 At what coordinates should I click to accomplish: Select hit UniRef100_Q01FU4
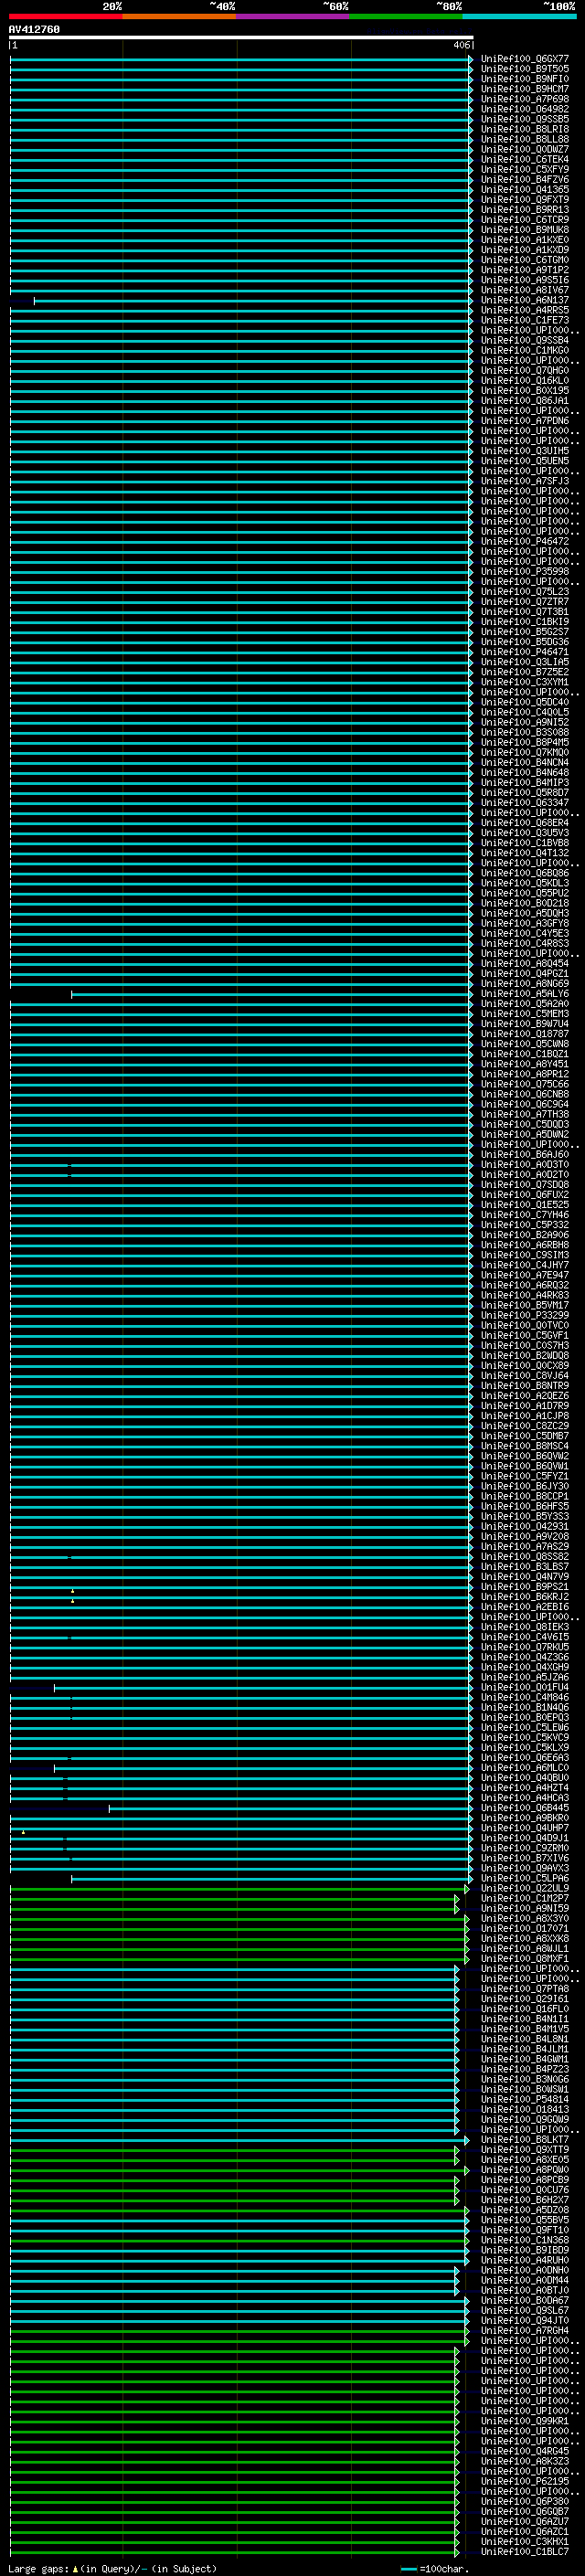click(525, 1687)
